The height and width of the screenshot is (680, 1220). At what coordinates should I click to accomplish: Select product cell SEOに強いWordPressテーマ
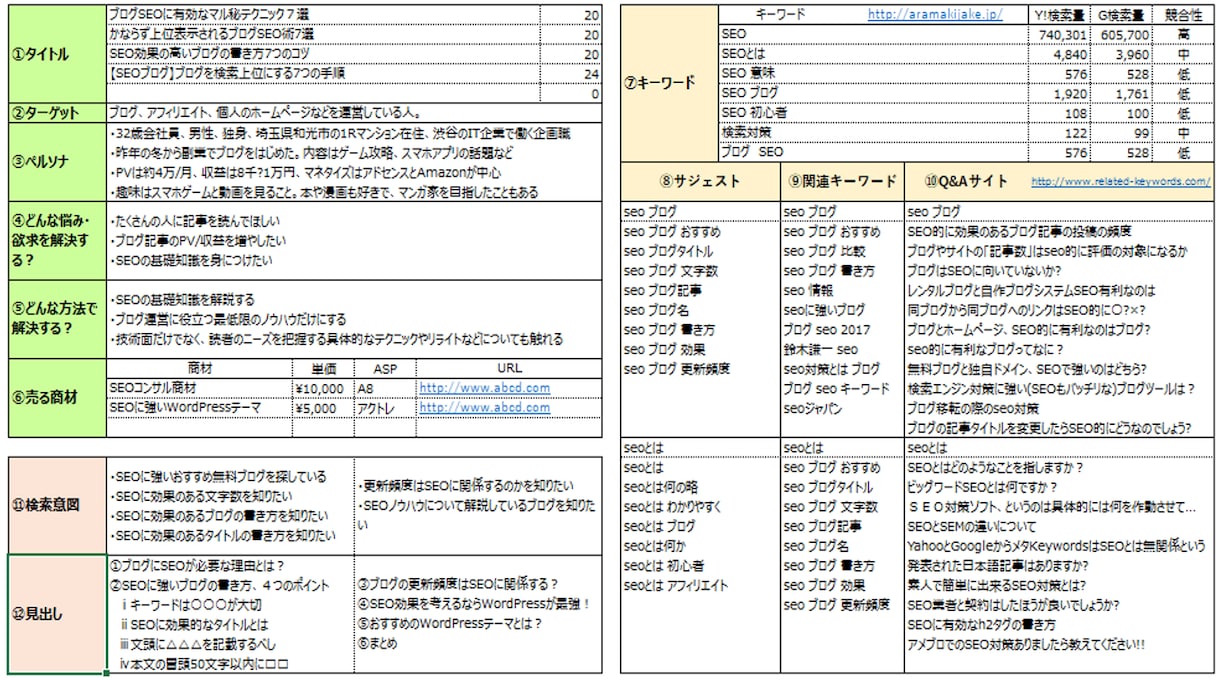(199, 408)
